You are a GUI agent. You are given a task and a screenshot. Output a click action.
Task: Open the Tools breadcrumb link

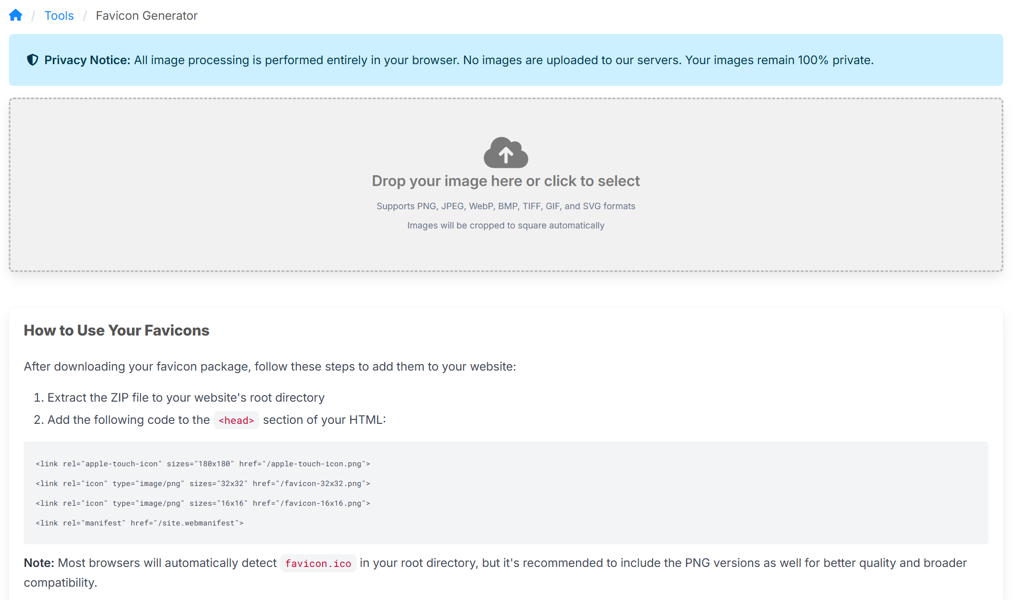(59, 15)
